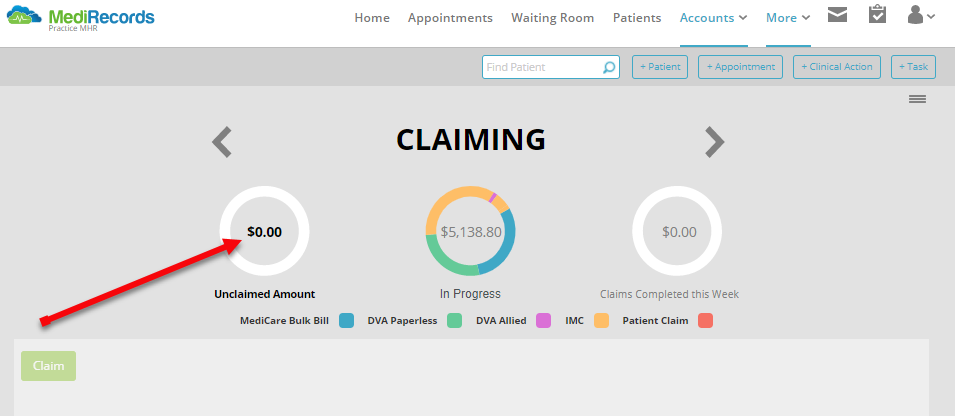Expand the More dropdown menu
Image resolution: width=955 pixels, height=416 pixels.
(x=787, y=18)
